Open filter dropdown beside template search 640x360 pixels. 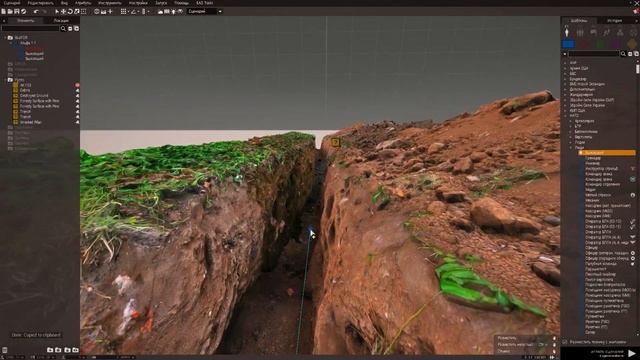[565, 54]
